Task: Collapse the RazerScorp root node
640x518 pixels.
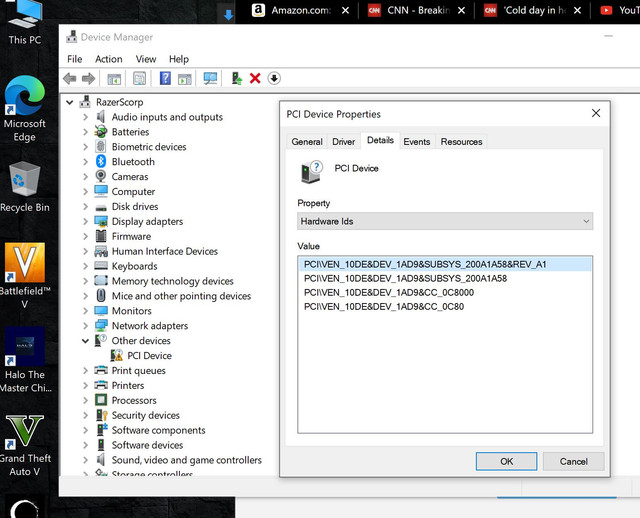Action: [70, 102]
